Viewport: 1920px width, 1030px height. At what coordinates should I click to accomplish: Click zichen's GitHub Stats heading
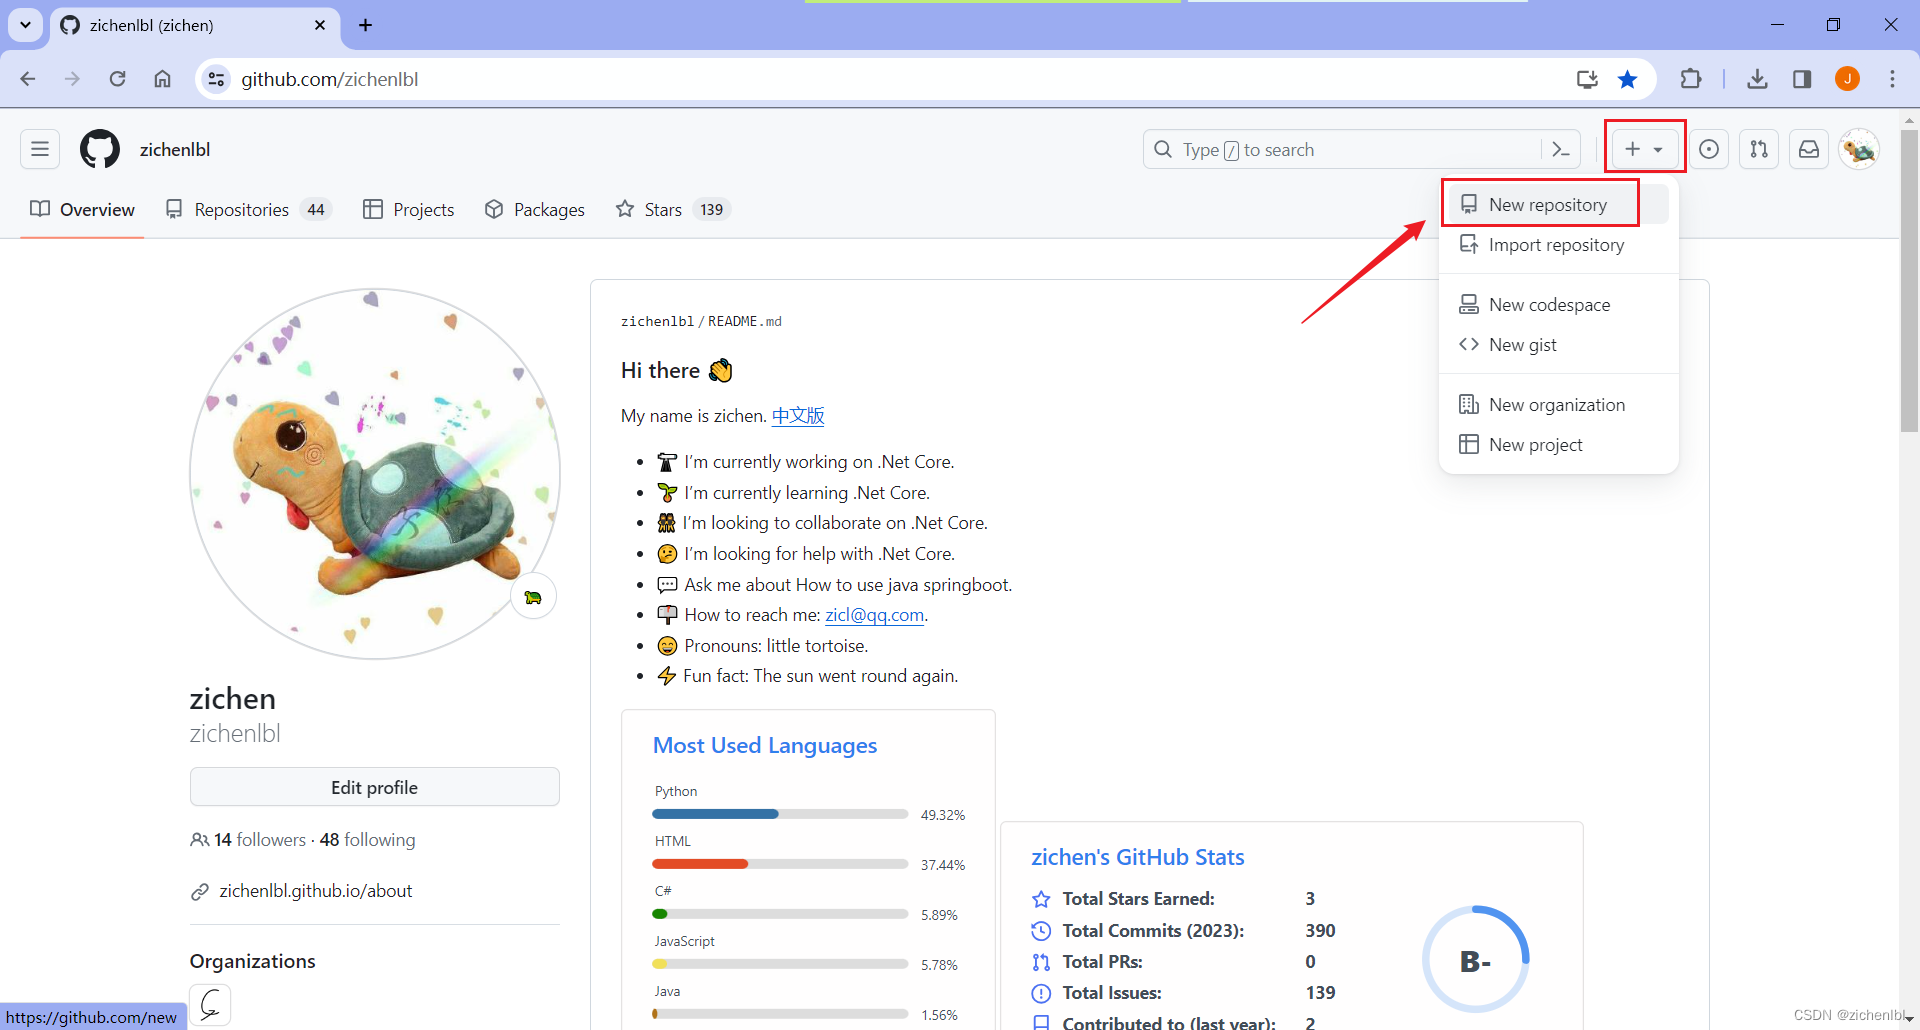1138,857
